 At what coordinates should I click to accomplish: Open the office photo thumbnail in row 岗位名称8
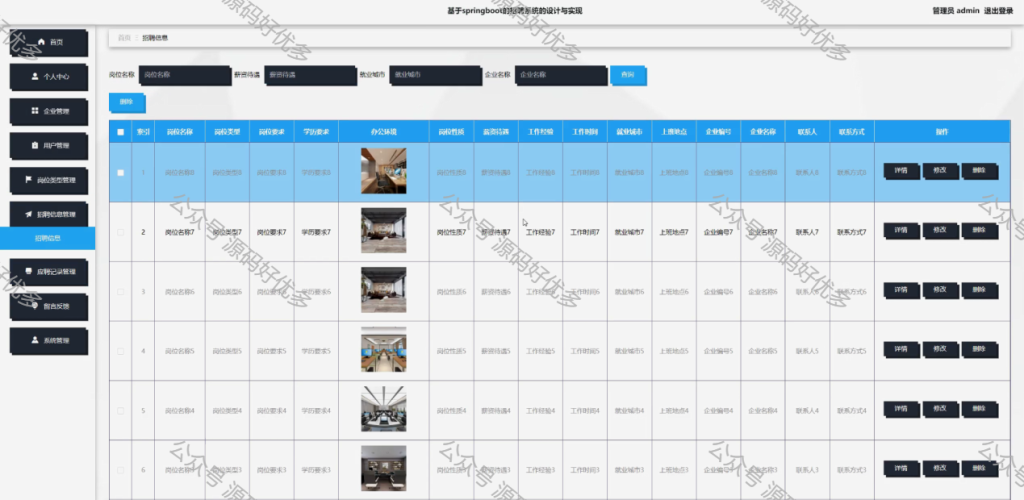point(383,171)
